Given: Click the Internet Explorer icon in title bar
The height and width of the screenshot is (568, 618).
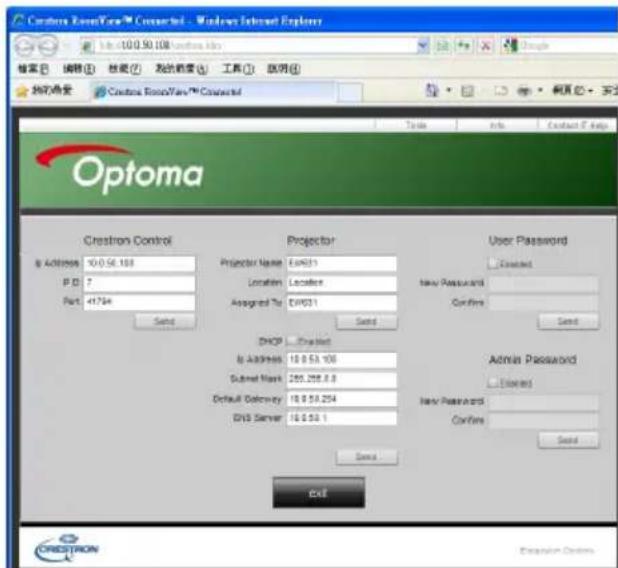Looking at the screenshot, I should pos(18,20).
